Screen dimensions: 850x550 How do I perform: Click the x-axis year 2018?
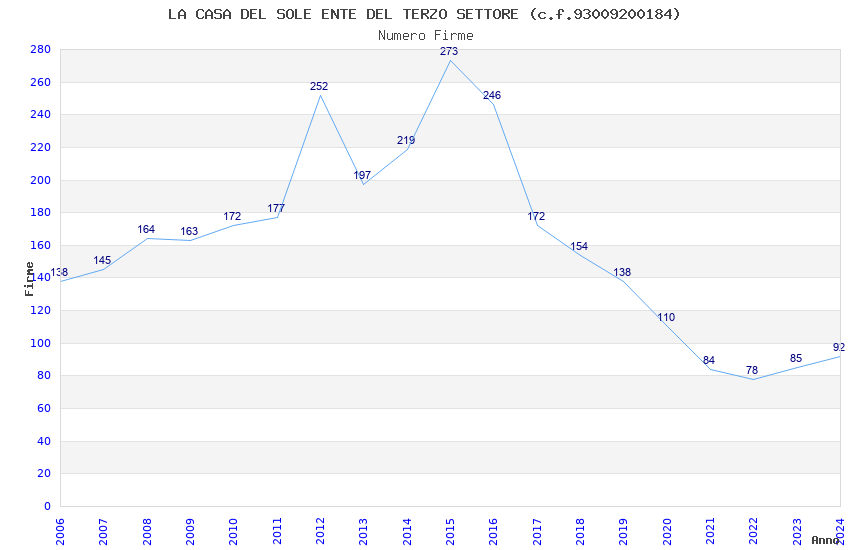click(581, 532)
